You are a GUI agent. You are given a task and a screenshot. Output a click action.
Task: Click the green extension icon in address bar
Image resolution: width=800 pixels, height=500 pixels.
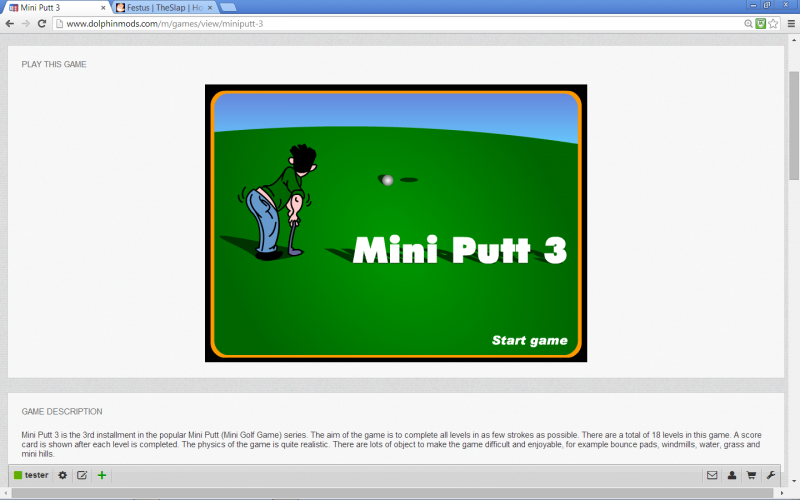tap(761, 23)
